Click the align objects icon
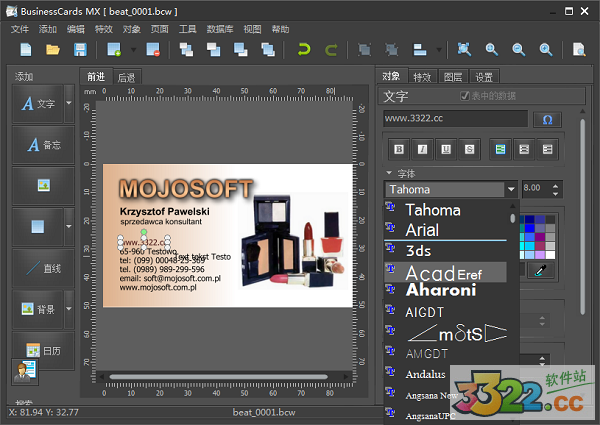600x425 pixels. click(420, 50)
